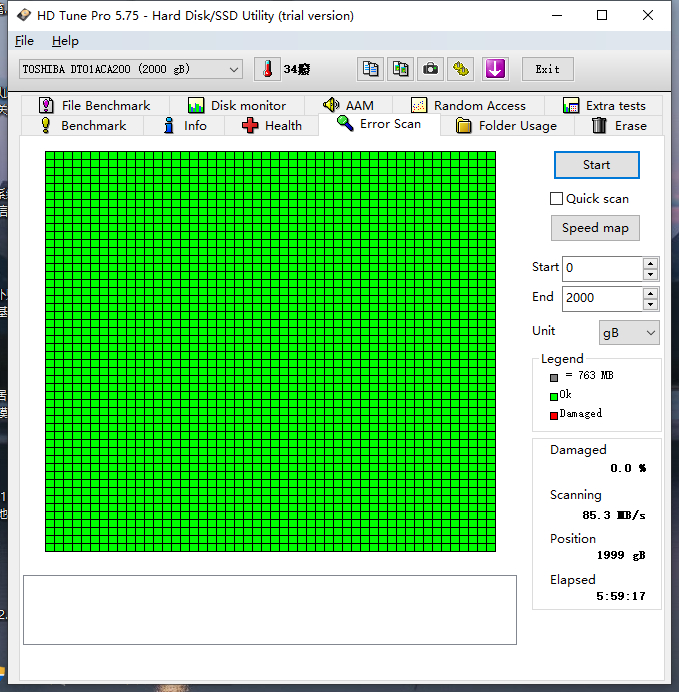Open options with the wrench icon

pos(461,69)
